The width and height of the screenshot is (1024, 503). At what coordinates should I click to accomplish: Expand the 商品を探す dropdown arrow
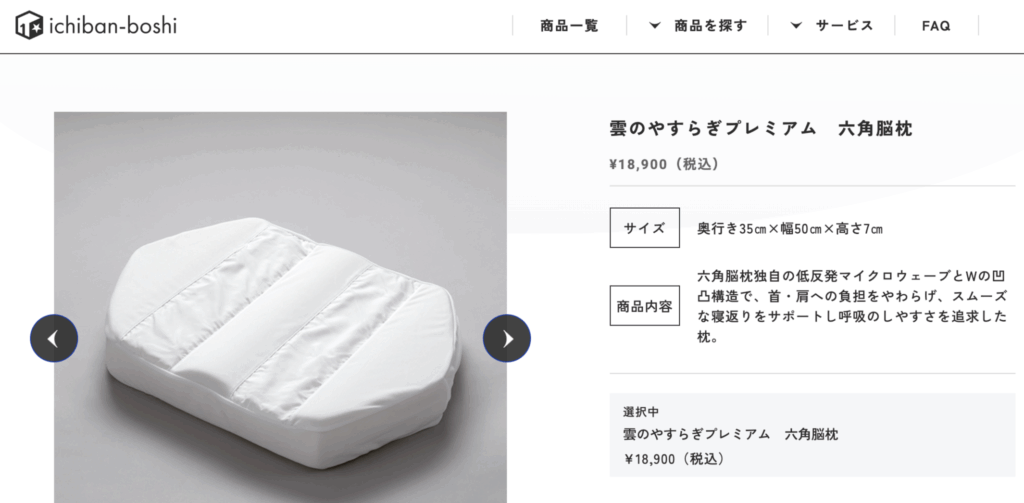coord(654,26)
